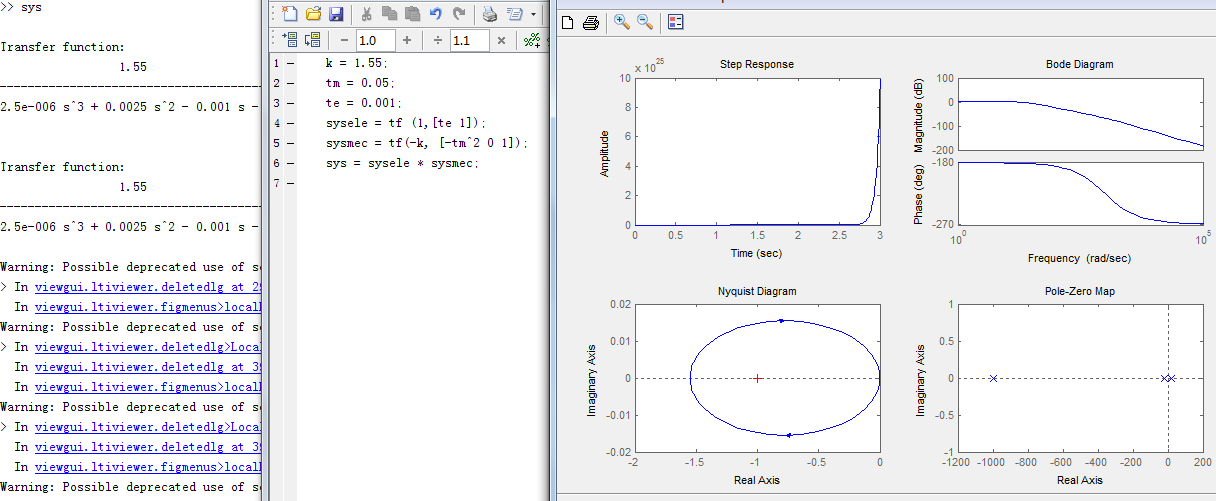
Task: Undo the last edit in the editor
Action: pos(435,14)
